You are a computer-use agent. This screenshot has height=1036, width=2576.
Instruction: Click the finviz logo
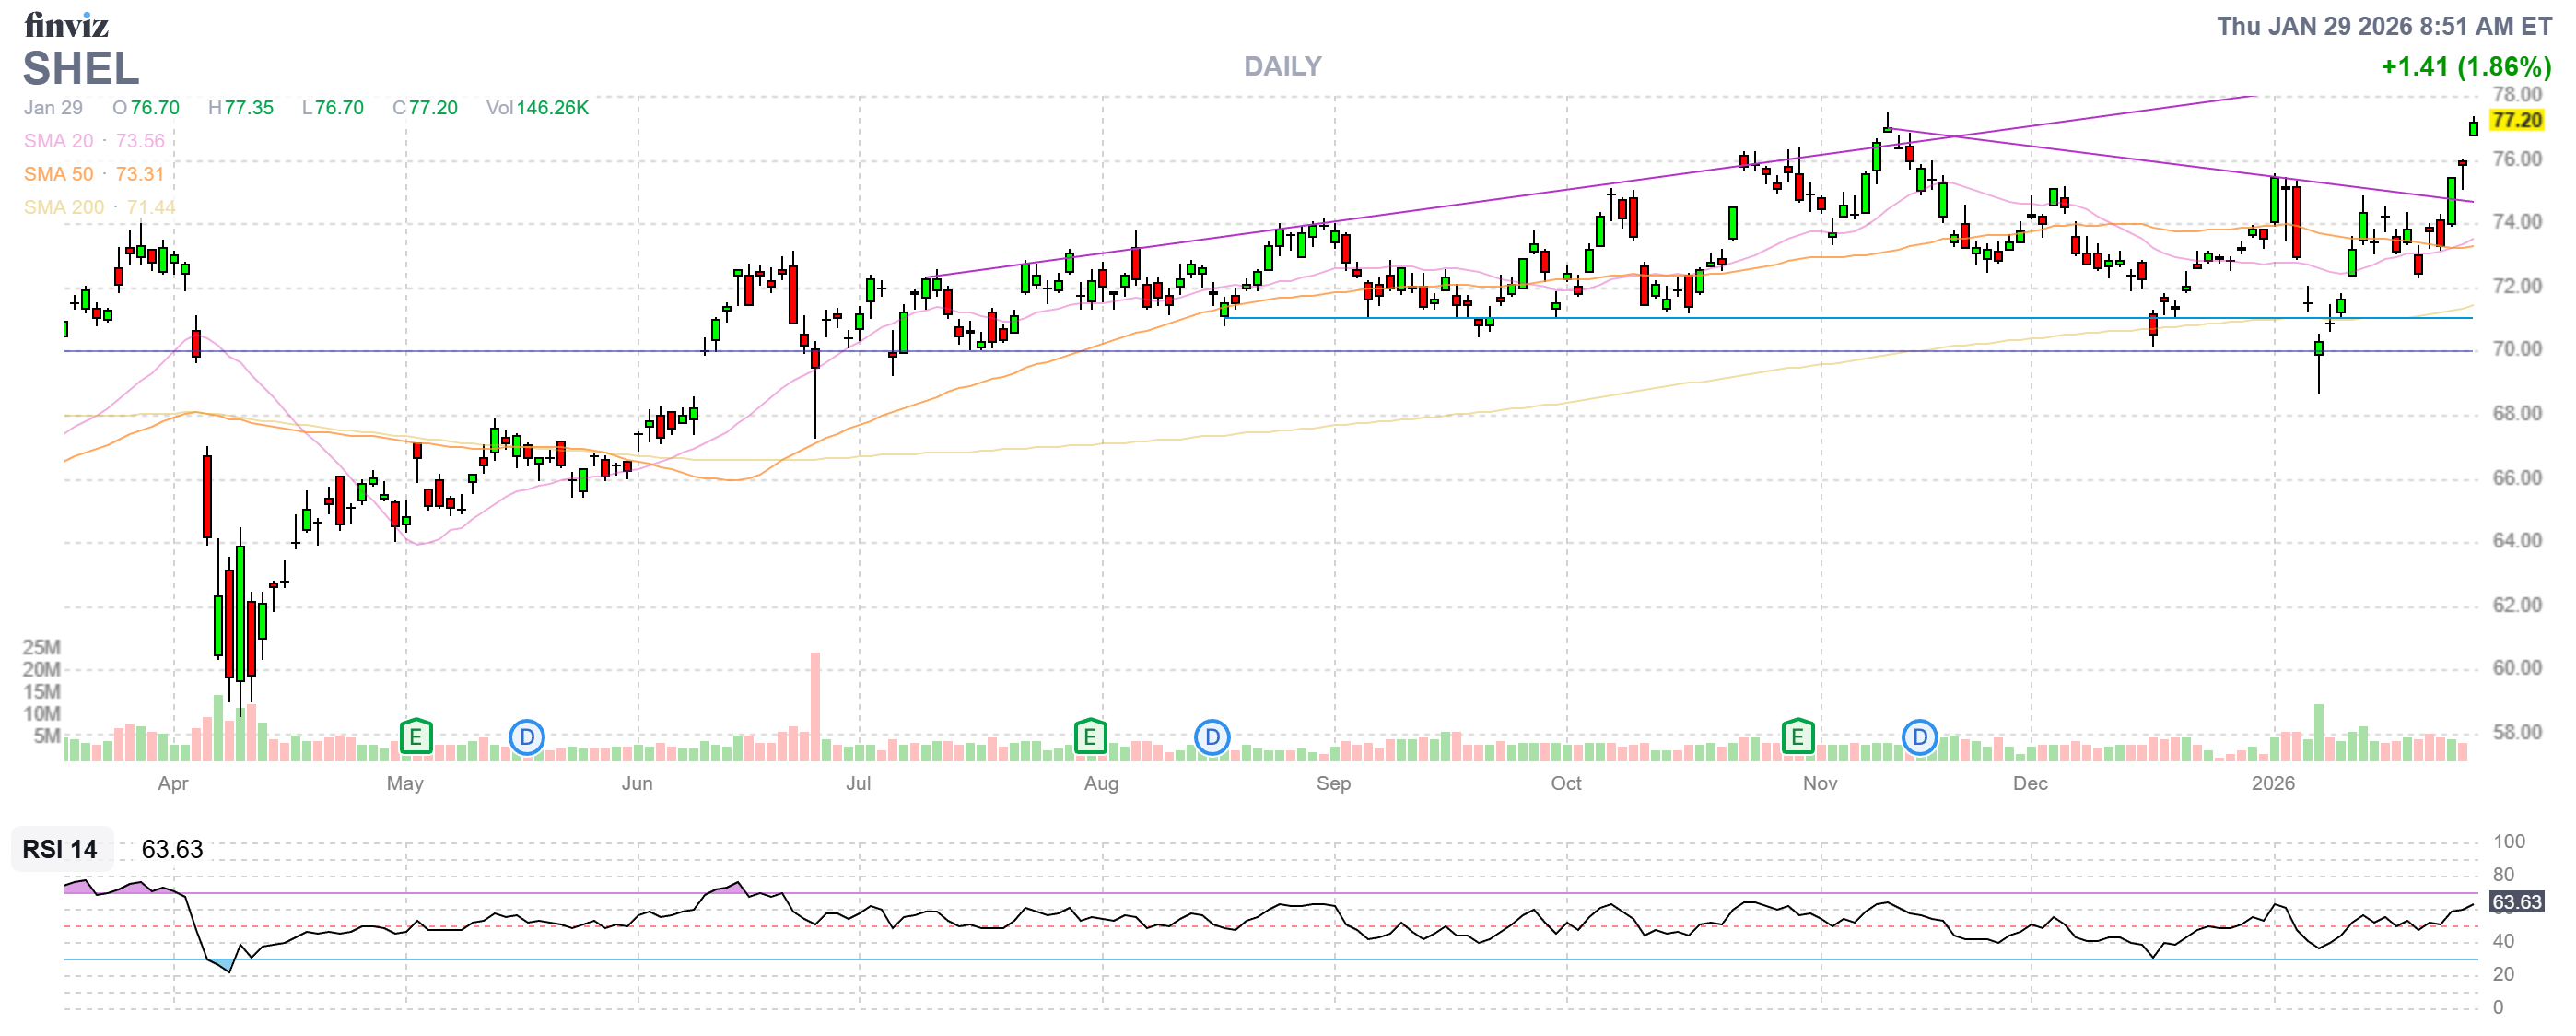coord(66,24)
